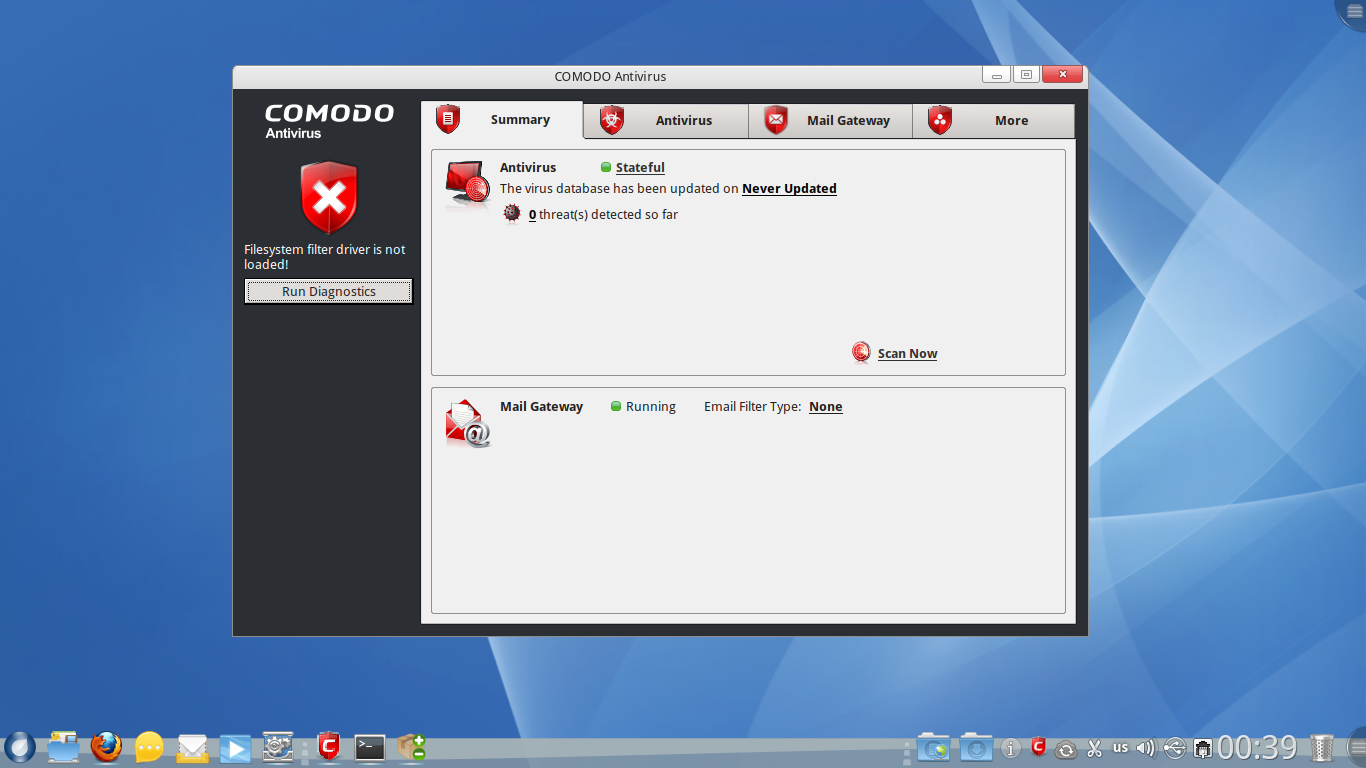Switch to the Antivirus tab
Viewport: 1366px width, 768px height.
[666, 121]
